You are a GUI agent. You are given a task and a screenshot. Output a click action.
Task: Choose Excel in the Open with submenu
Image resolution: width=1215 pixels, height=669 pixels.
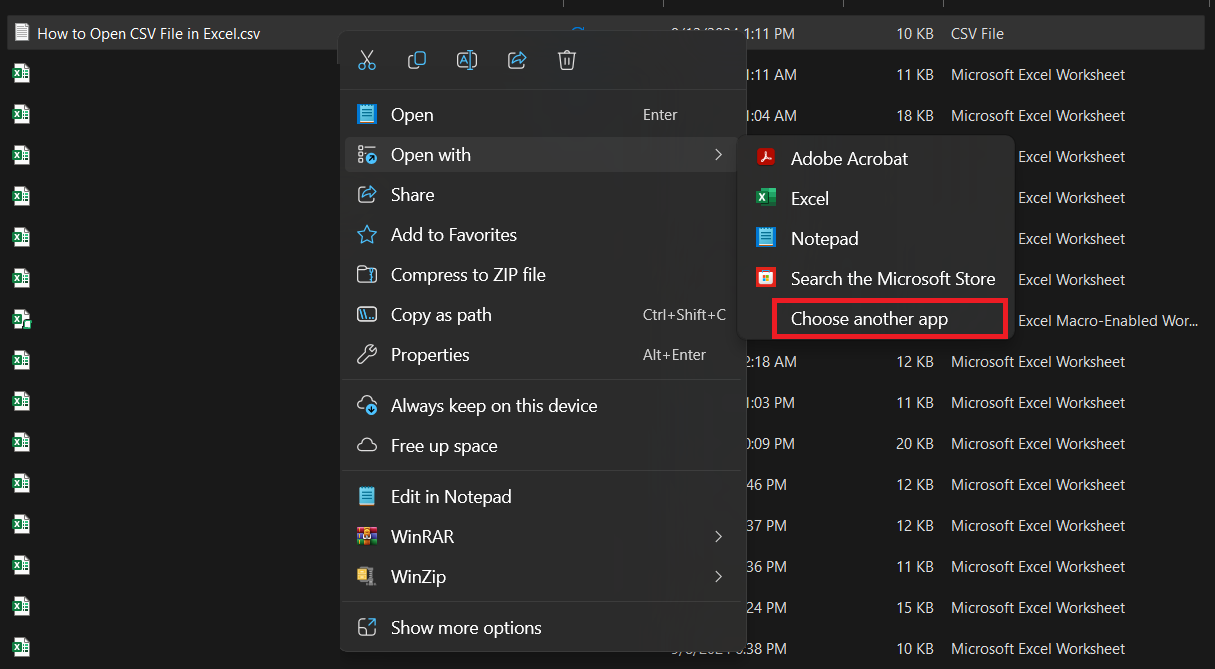(x=876, y=199)
